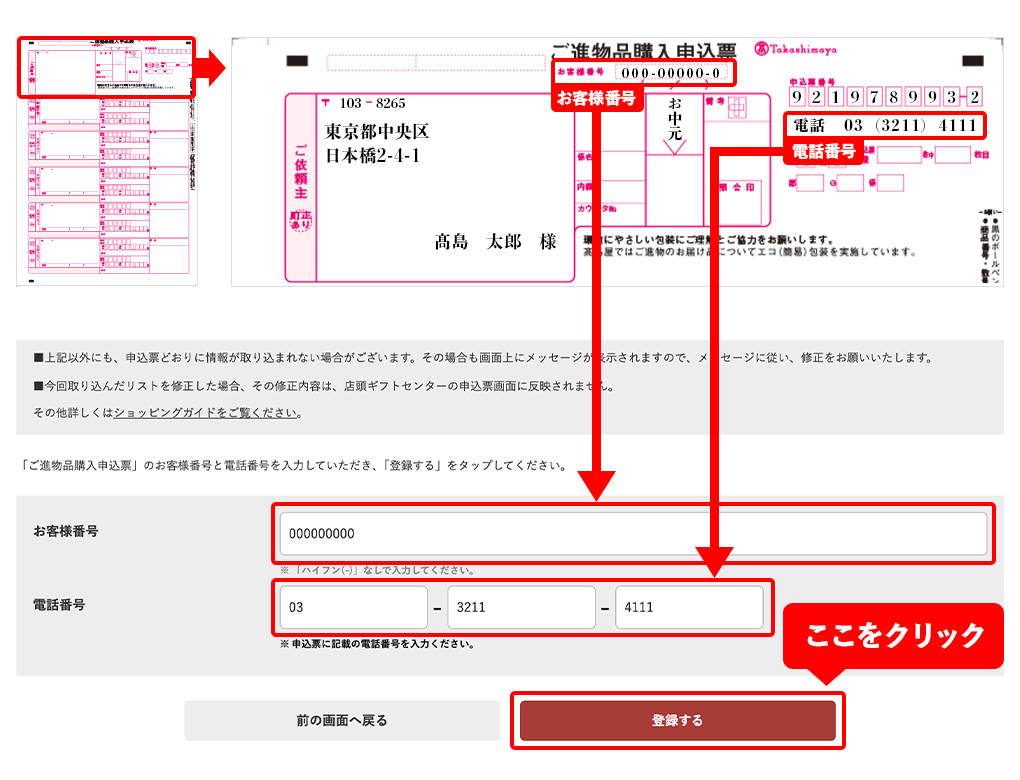Click the printed phone number 03 (3211) 4111
The height and width of the screenshot is (780, 1020).
click(884, 125)
